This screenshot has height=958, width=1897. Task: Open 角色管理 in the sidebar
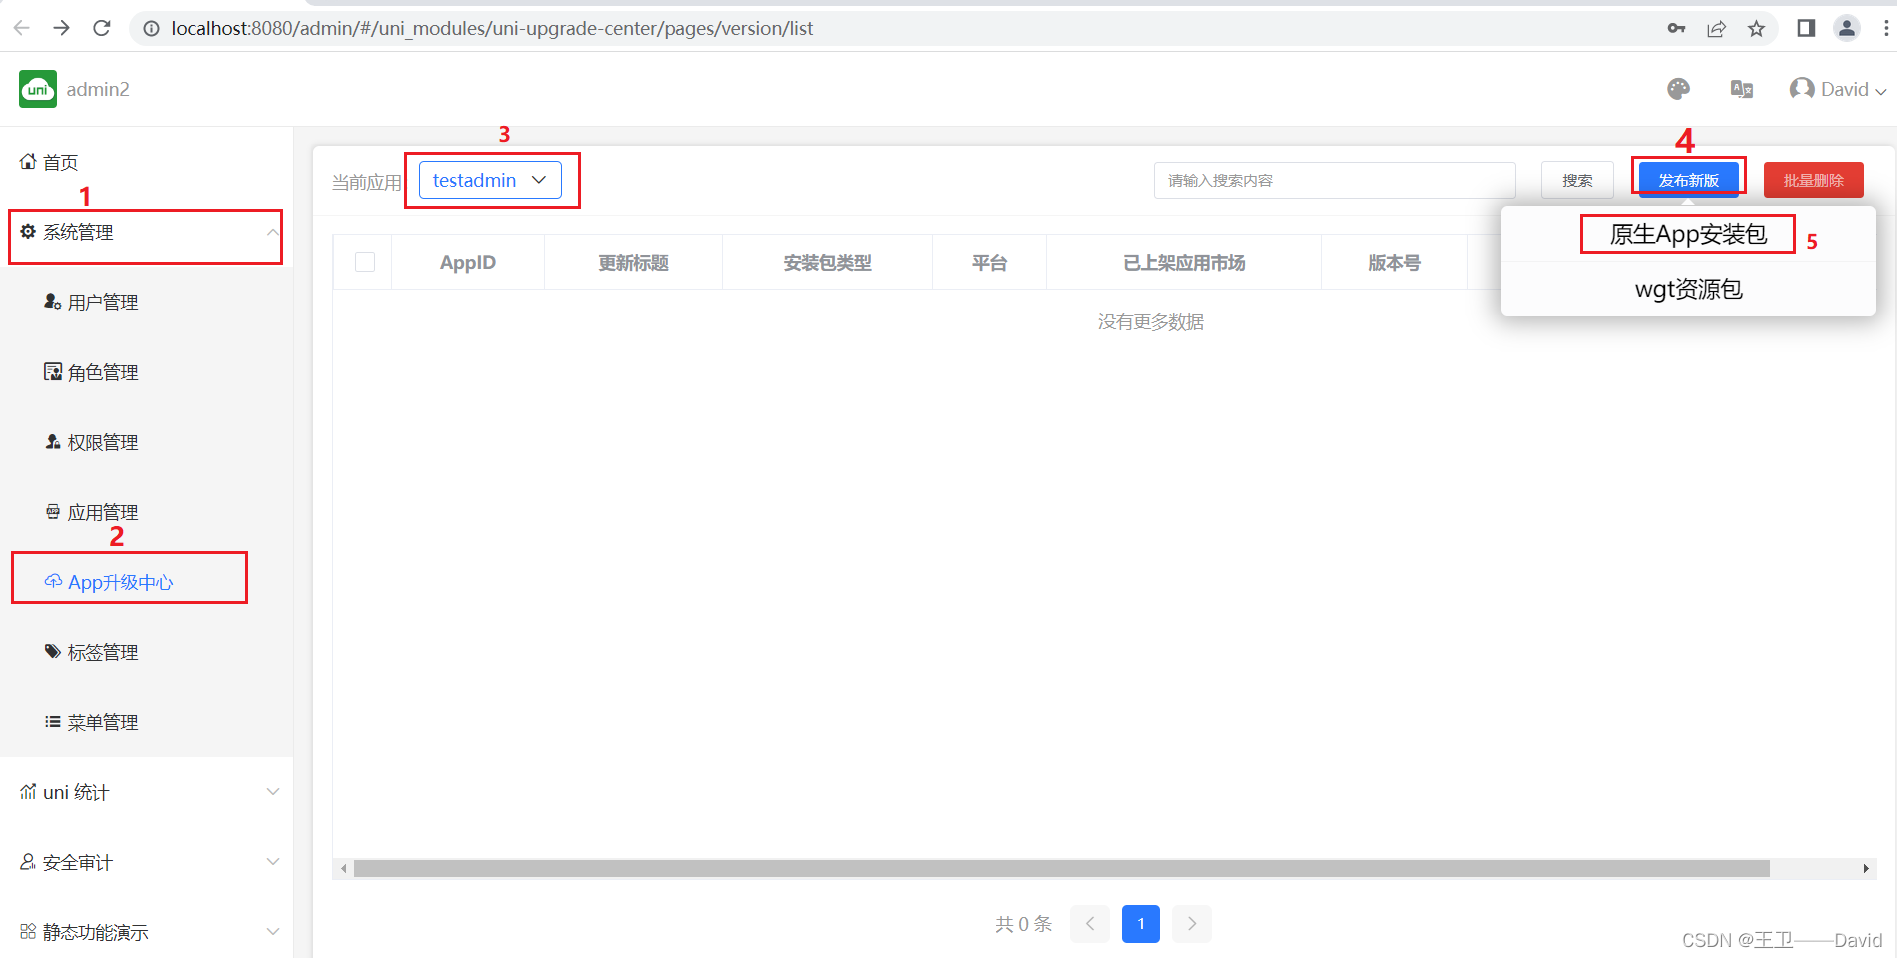pyautogui.click(x=146, y=372)
